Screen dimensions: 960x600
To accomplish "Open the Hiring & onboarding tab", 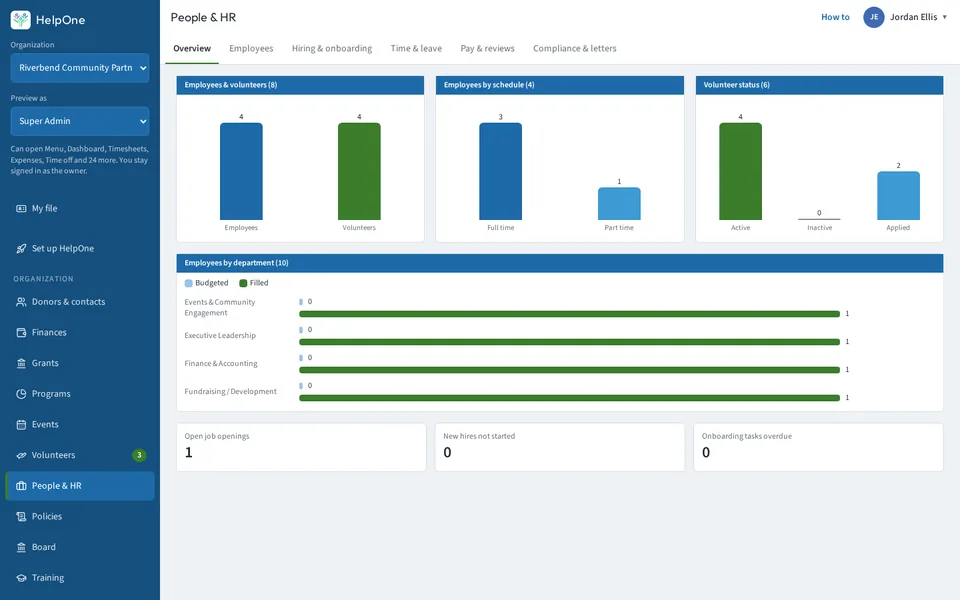I will (332, 48).
